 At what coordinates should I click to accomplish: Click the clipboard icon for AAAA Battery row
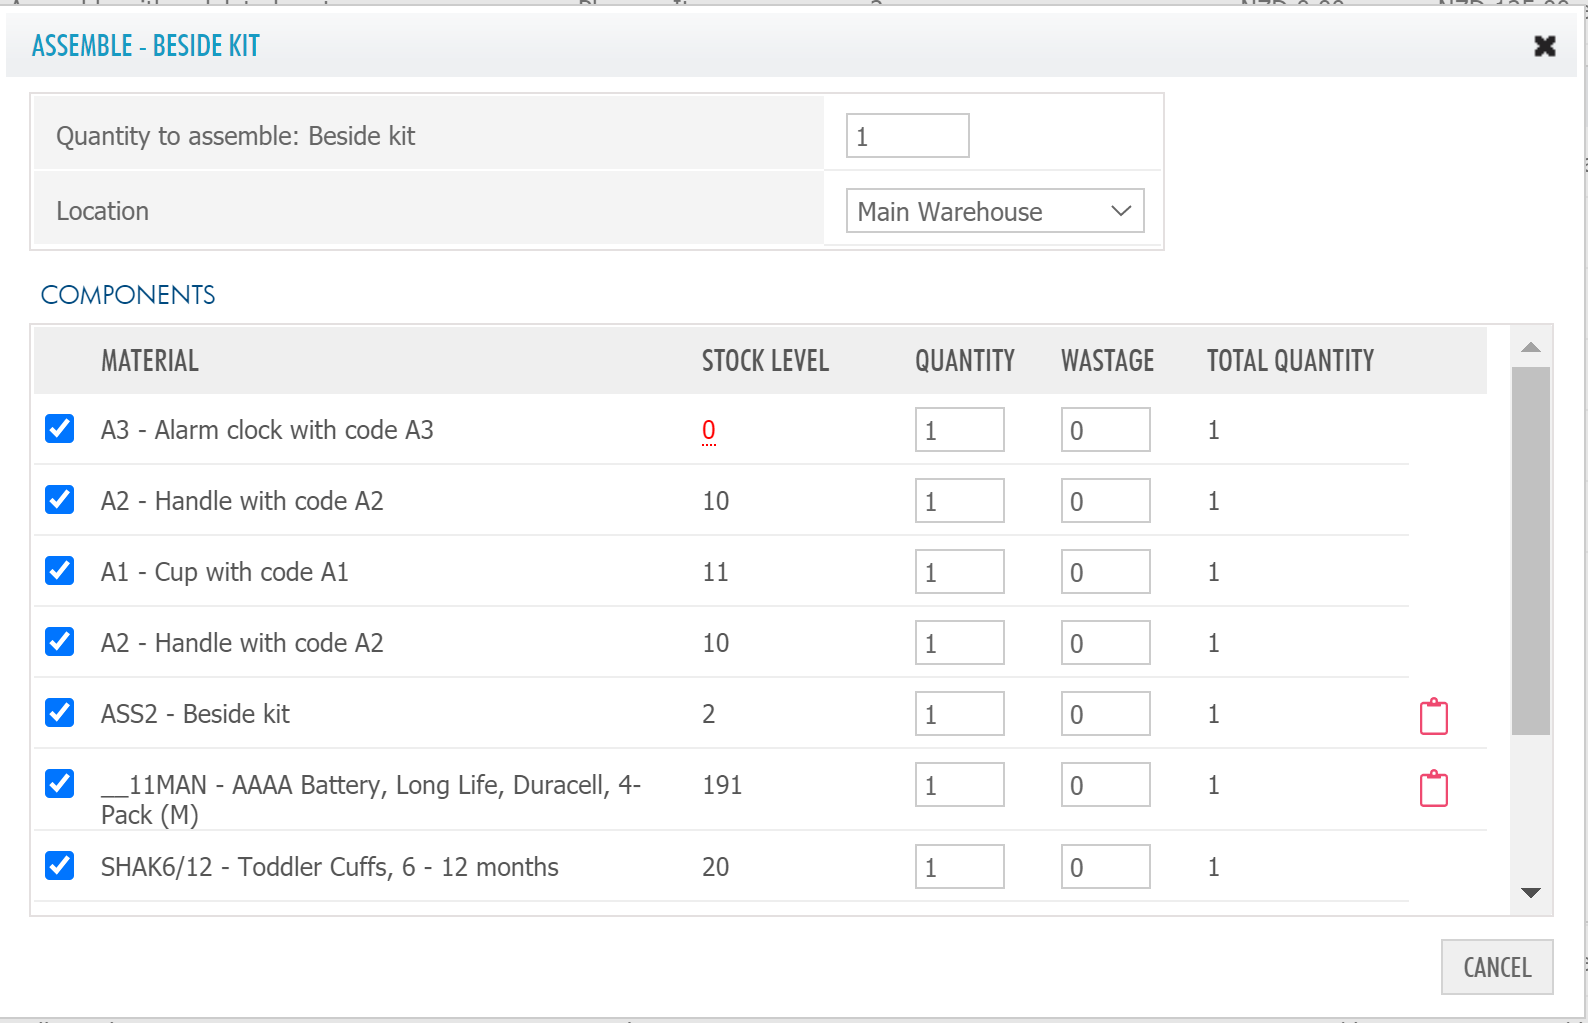pyautogui.click(x=1433, y=788)
